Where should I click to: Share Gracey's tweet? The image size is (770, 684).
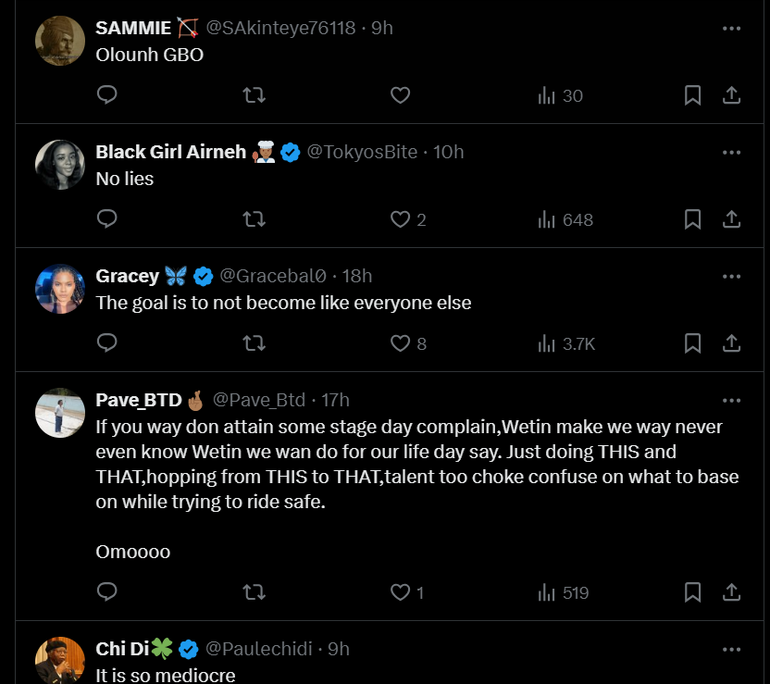point(731,343)
